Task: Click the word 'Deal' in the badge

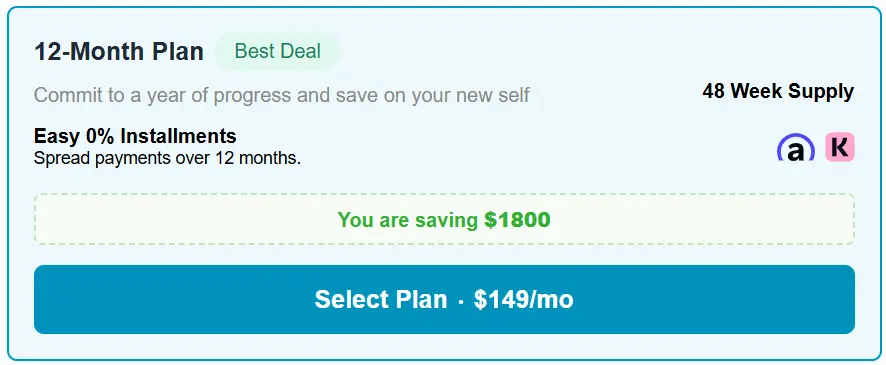Action: 299,51
